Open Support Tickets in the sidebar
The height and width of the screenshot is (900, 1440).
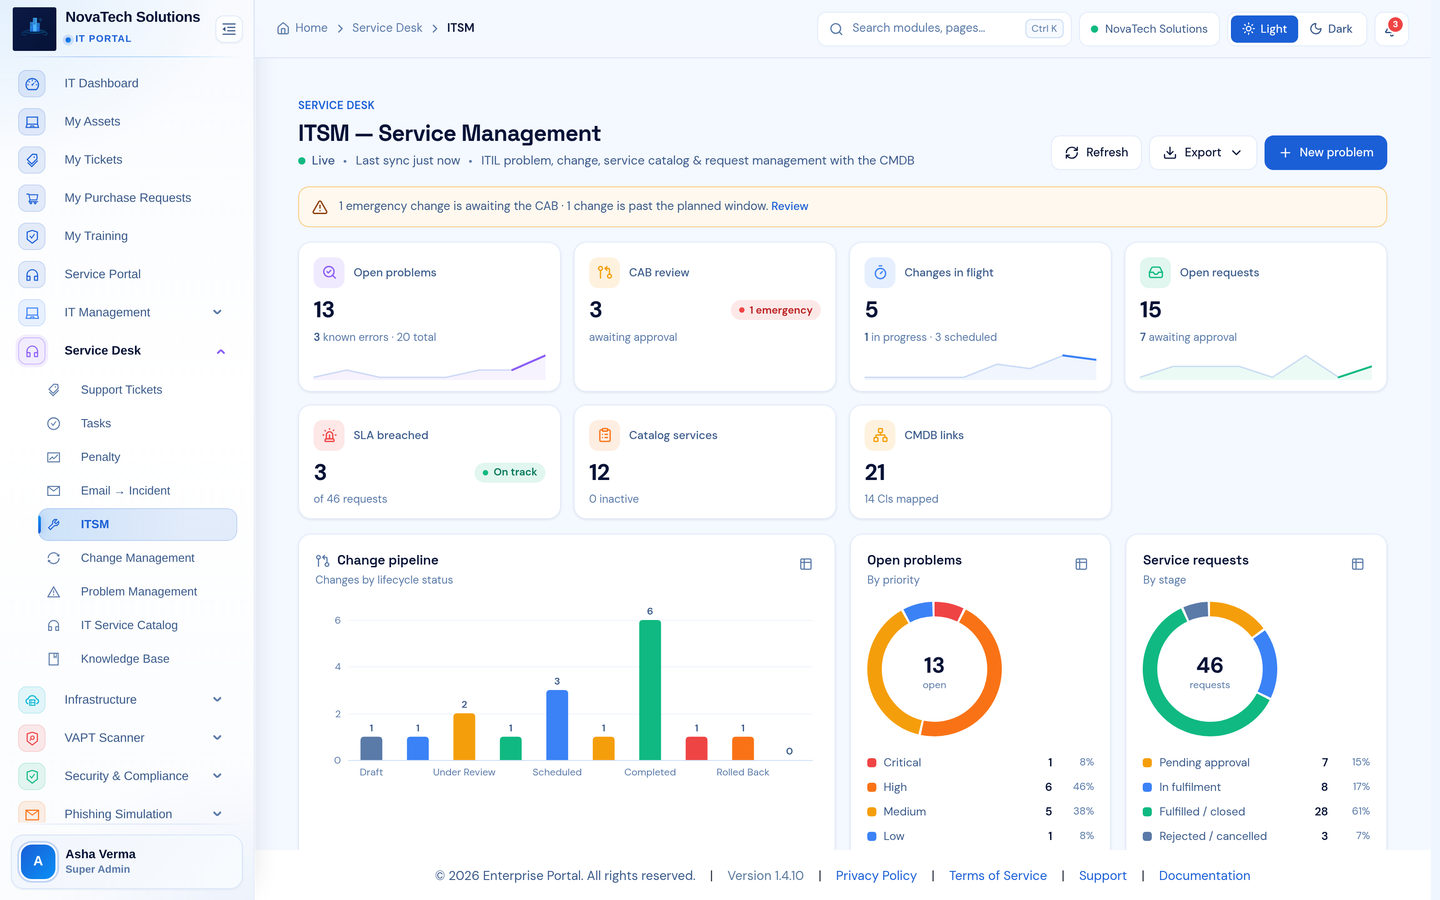[x=138, y=390]
